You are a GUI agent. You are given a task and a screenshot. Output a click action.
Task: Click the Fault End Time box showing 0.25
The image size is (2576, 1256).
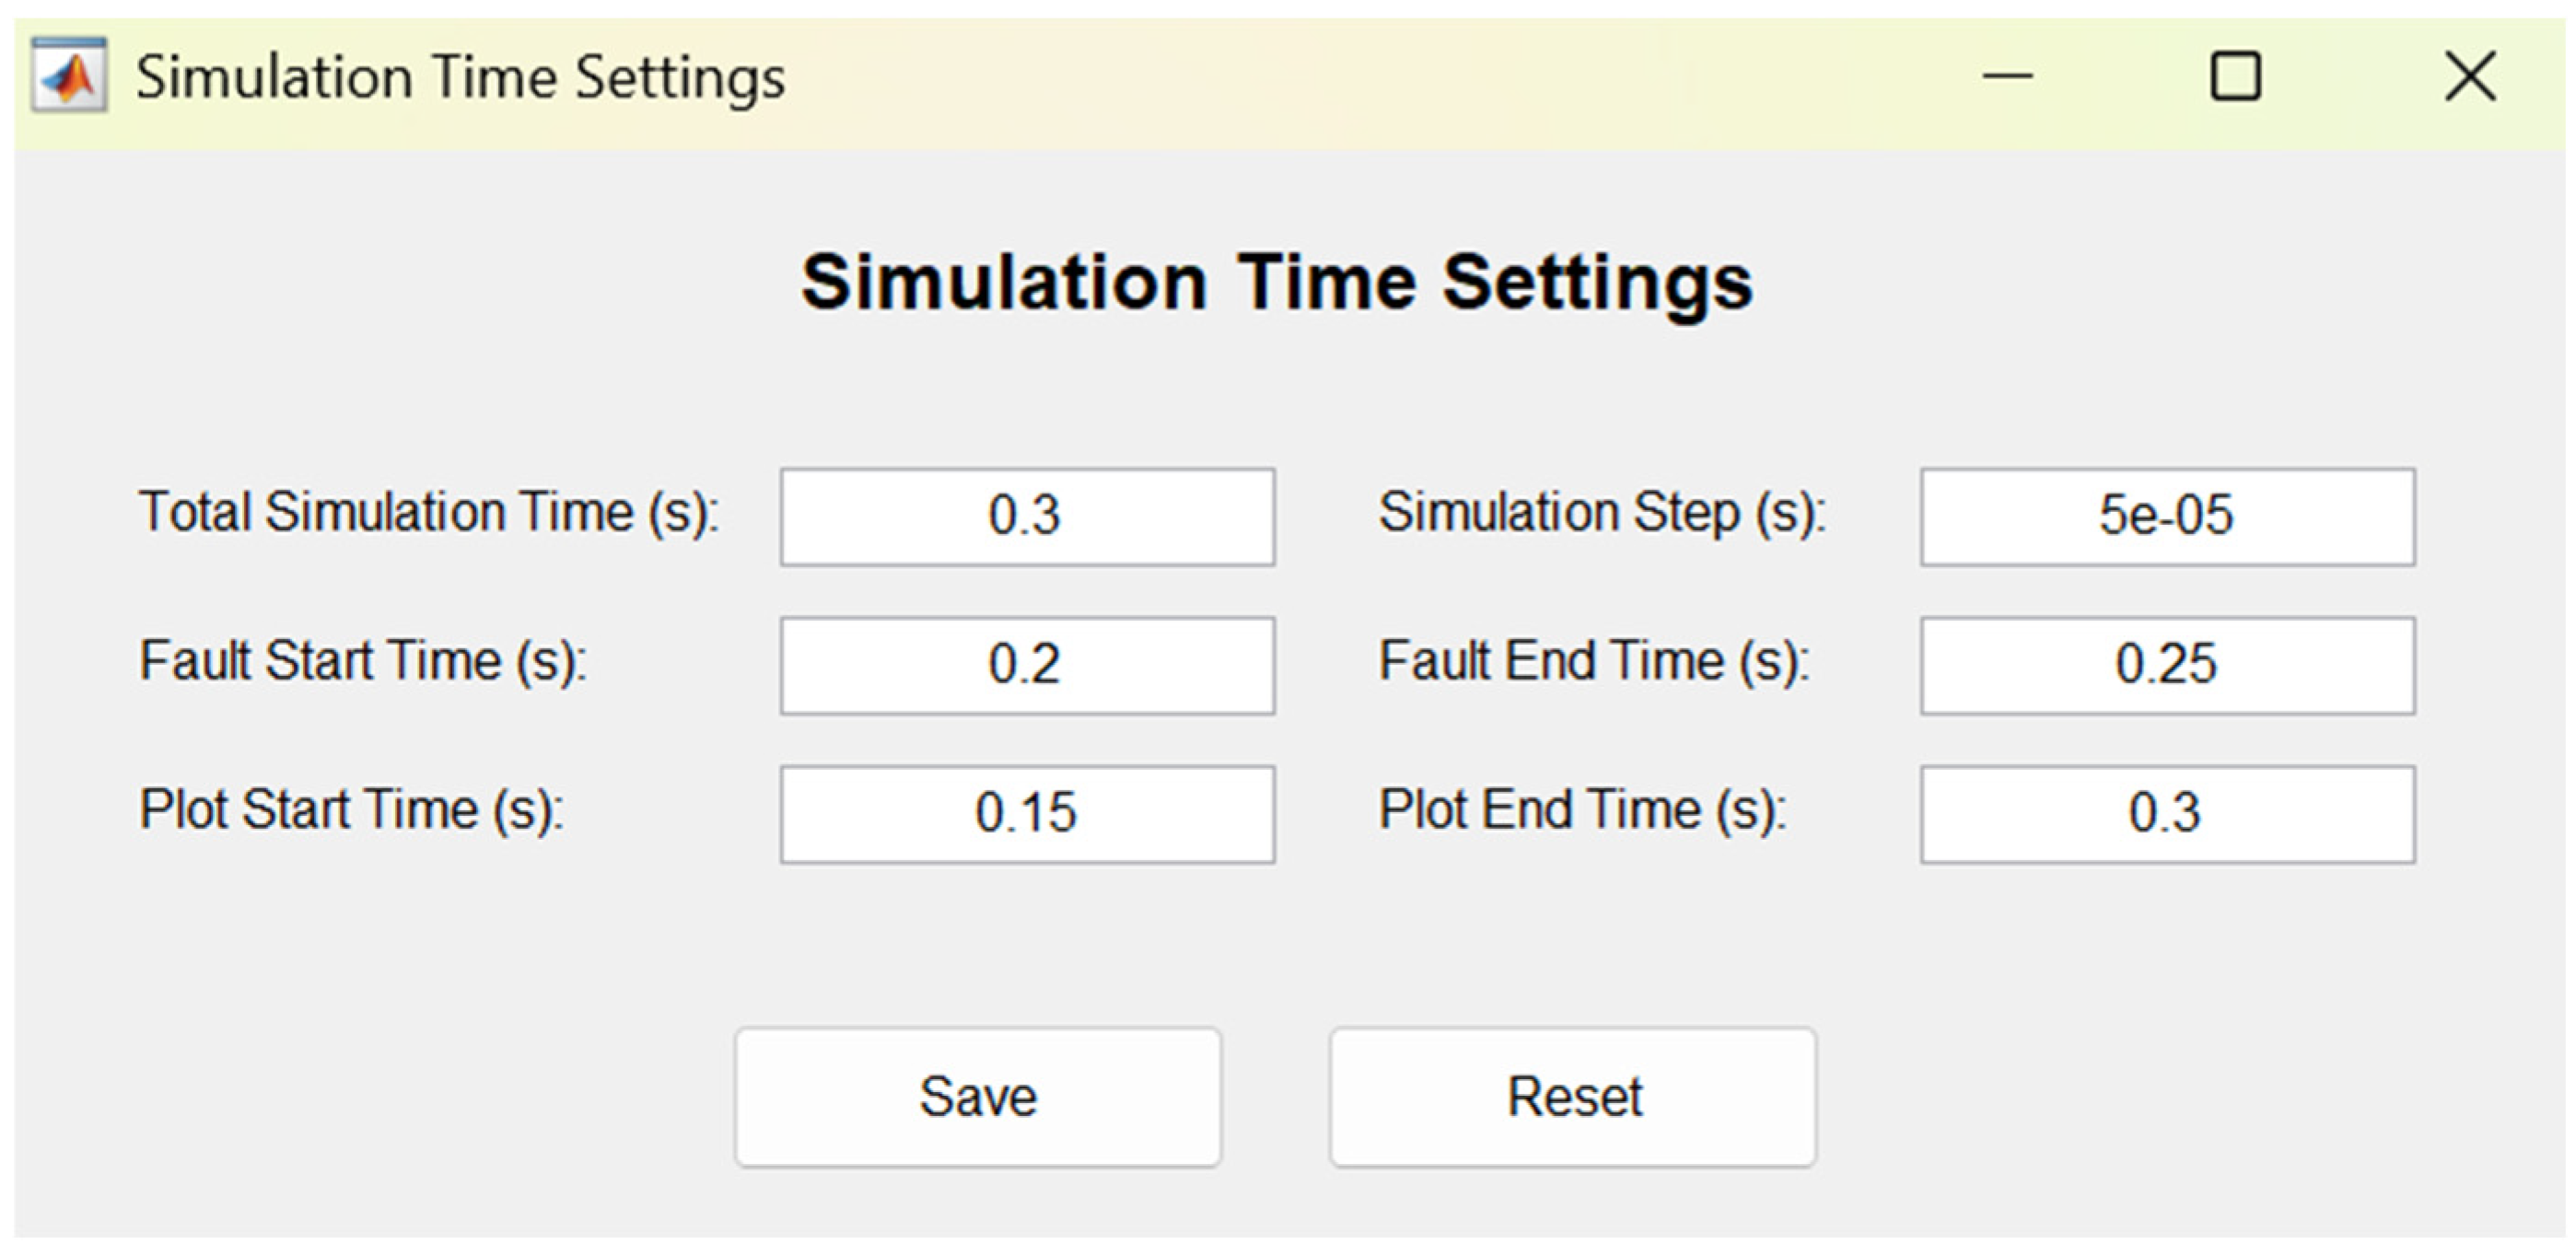pyautogui.click(x=2167, y=665)
